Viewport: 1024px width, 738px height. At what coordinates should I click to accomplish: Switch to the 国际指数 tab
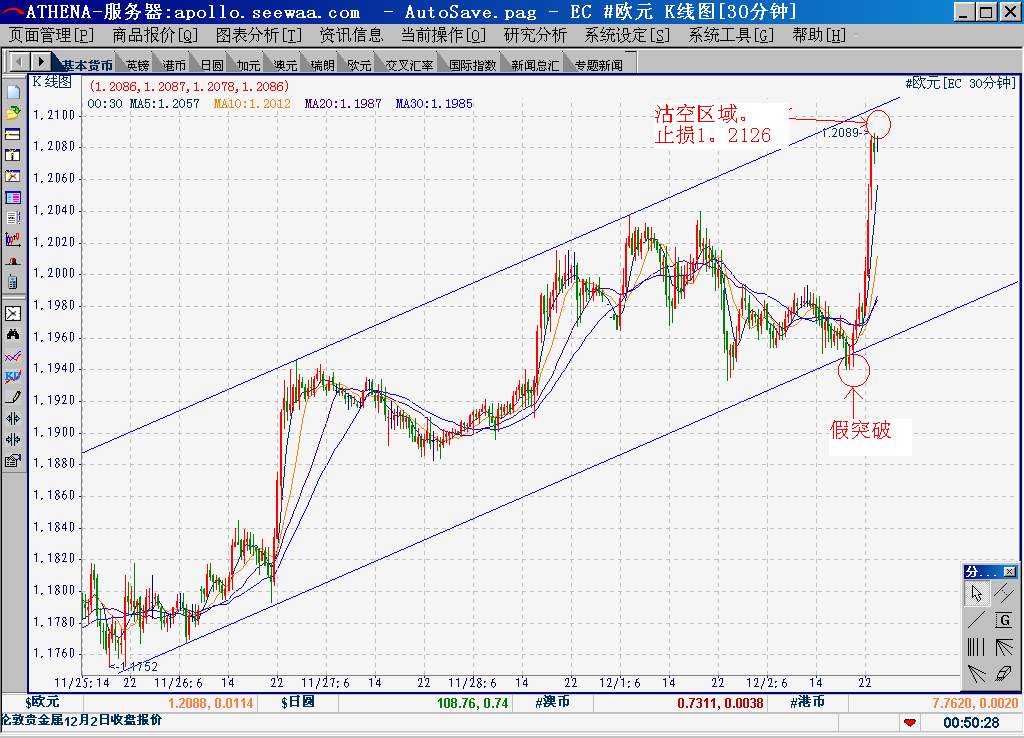coord(473,65)
